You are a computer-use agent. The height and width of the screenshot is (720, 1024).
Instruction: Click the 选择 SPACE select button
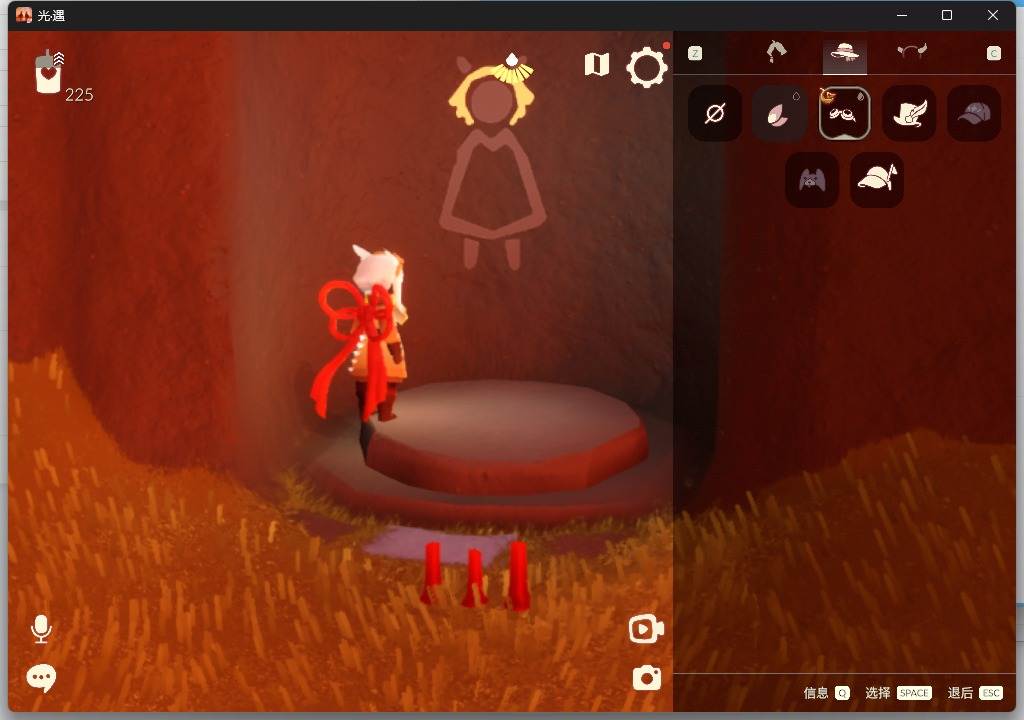[x=898, y=693]
